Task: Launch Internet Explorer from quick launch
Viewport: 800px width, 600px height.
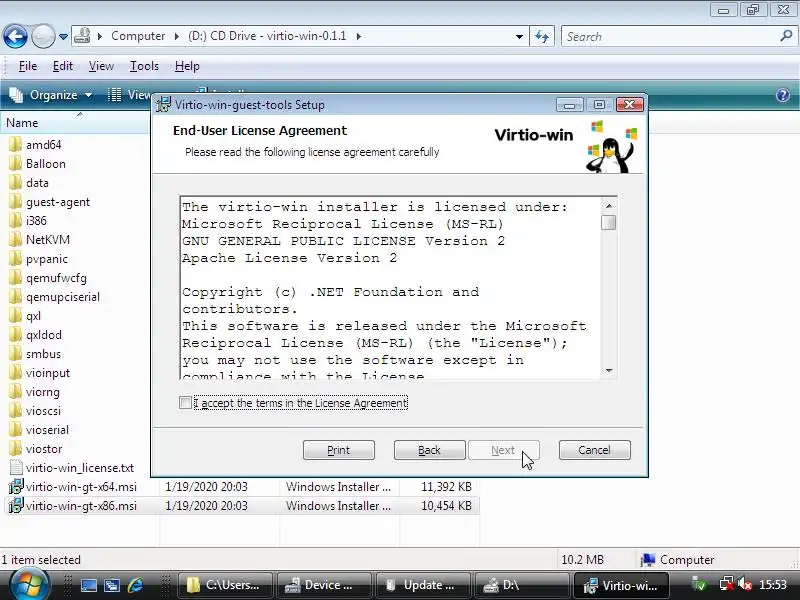Action: pos(135,585)
